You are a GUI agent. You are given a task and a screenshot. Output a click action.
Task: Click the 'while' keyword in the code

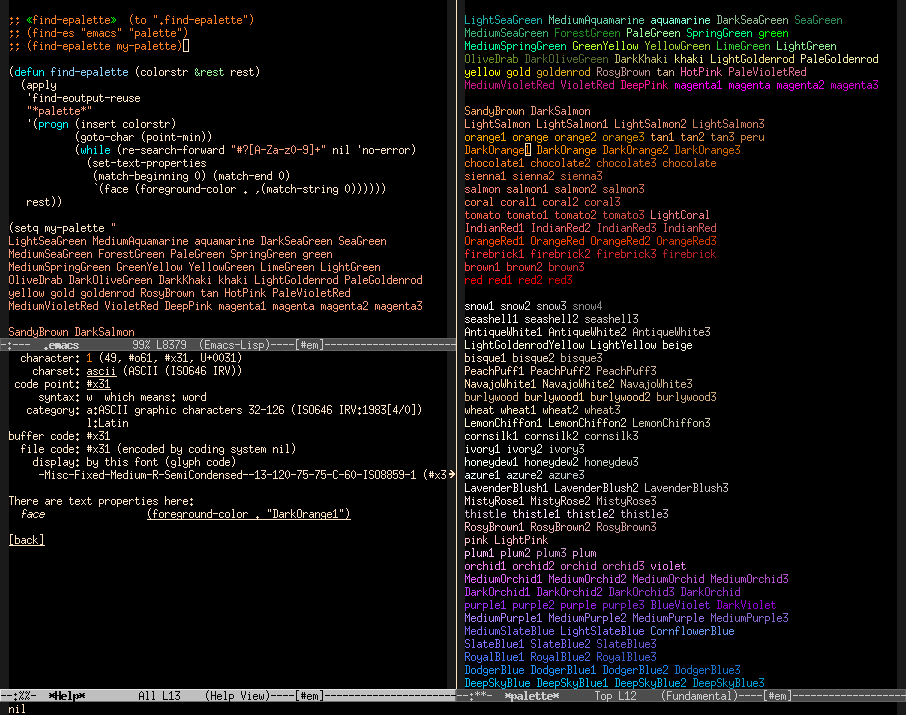tap(95, 150)
